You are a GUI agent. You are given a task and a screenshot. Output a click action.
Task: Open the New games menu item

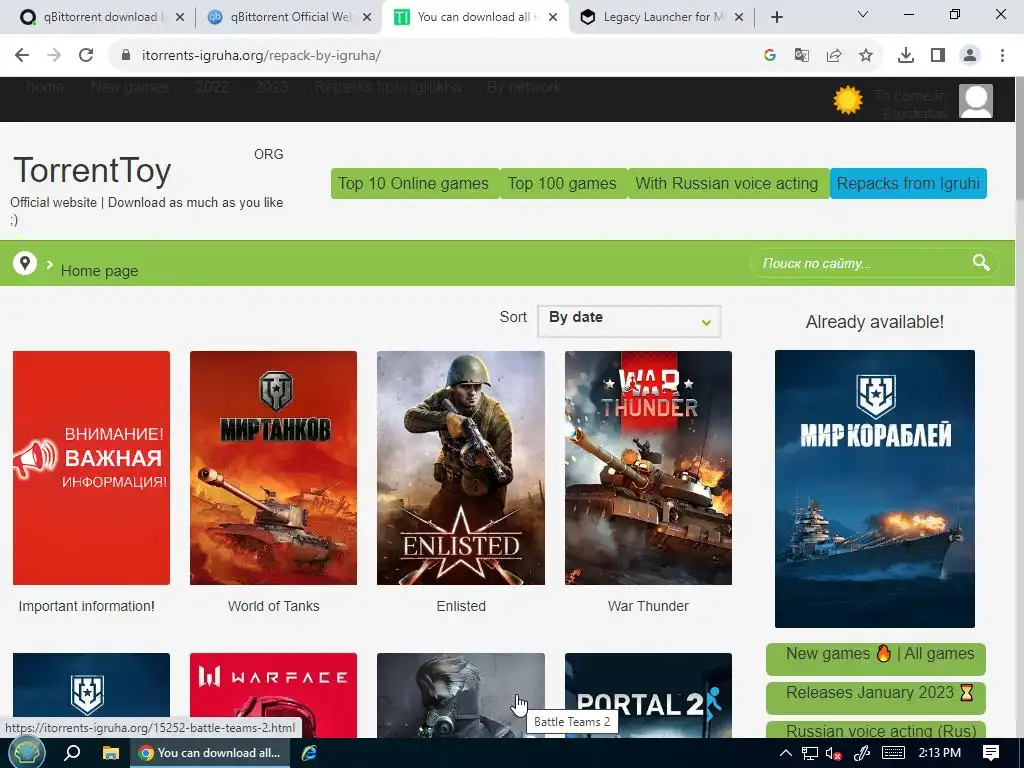pos(130,87)
